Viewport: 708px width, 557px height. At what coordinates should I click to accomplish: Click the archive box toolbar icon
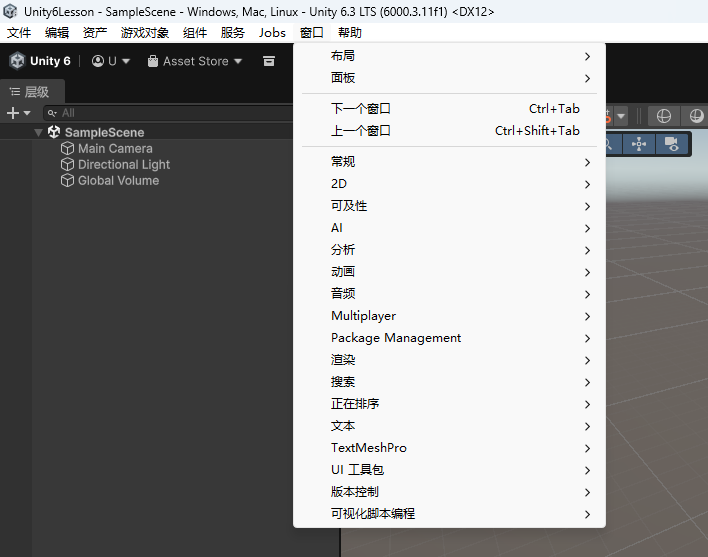pos(269,61)
